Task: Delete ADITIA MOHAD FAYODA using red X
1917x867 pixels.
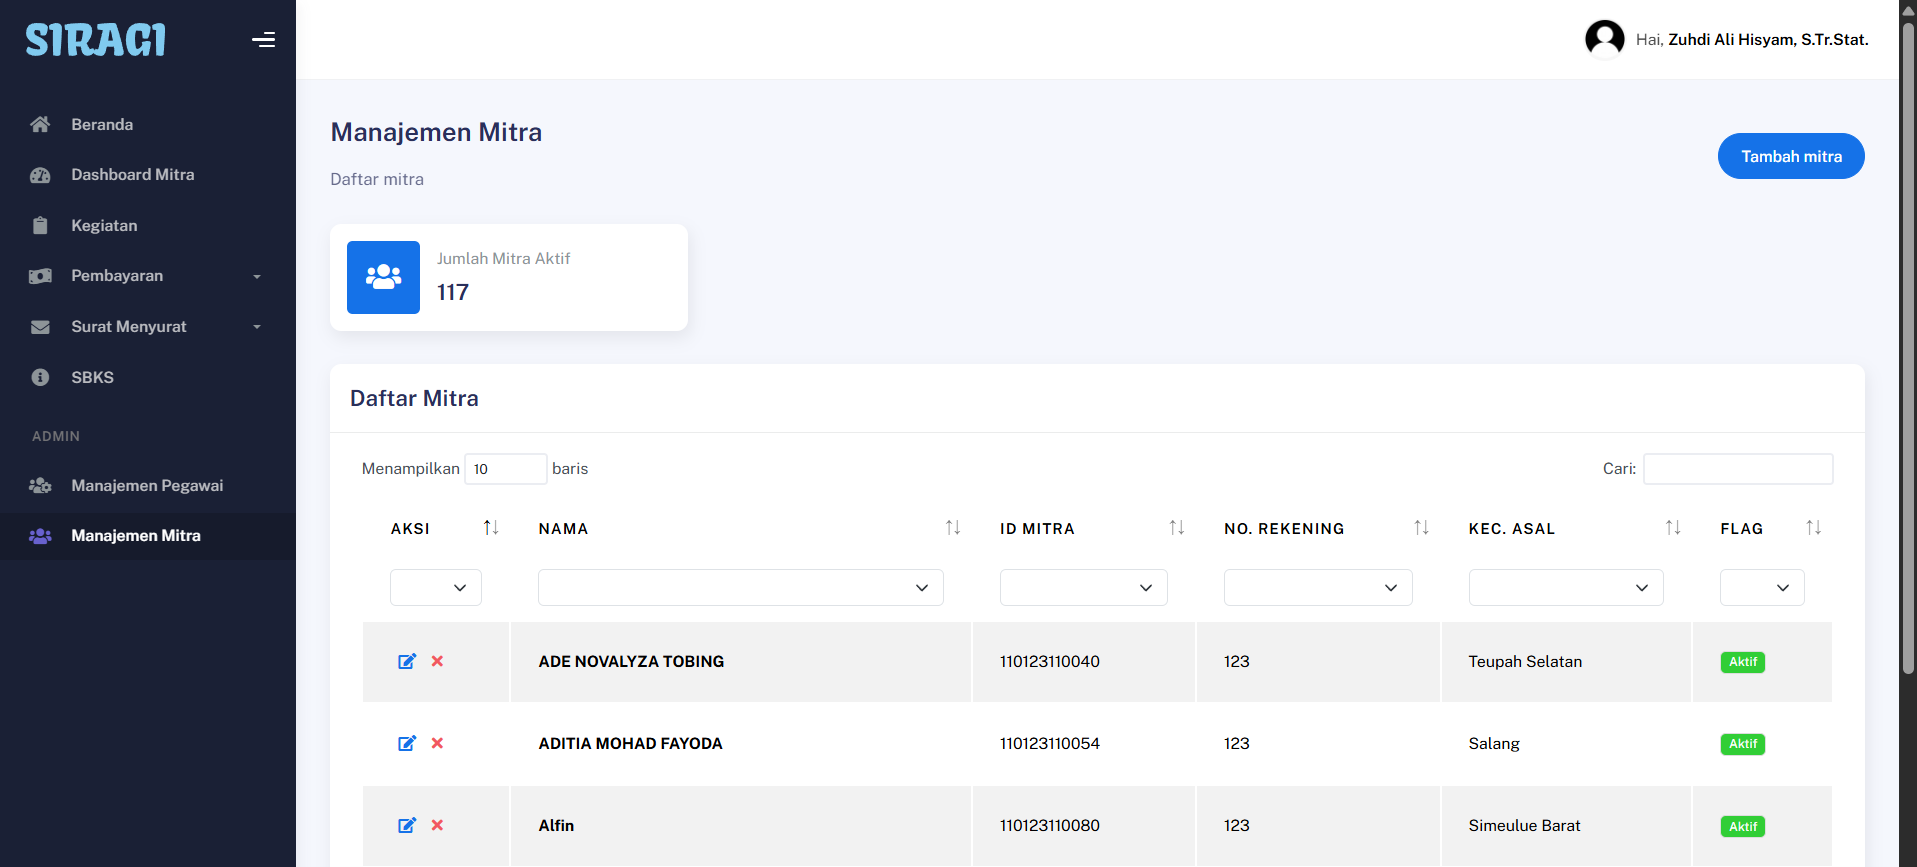Action: (437, 743)
